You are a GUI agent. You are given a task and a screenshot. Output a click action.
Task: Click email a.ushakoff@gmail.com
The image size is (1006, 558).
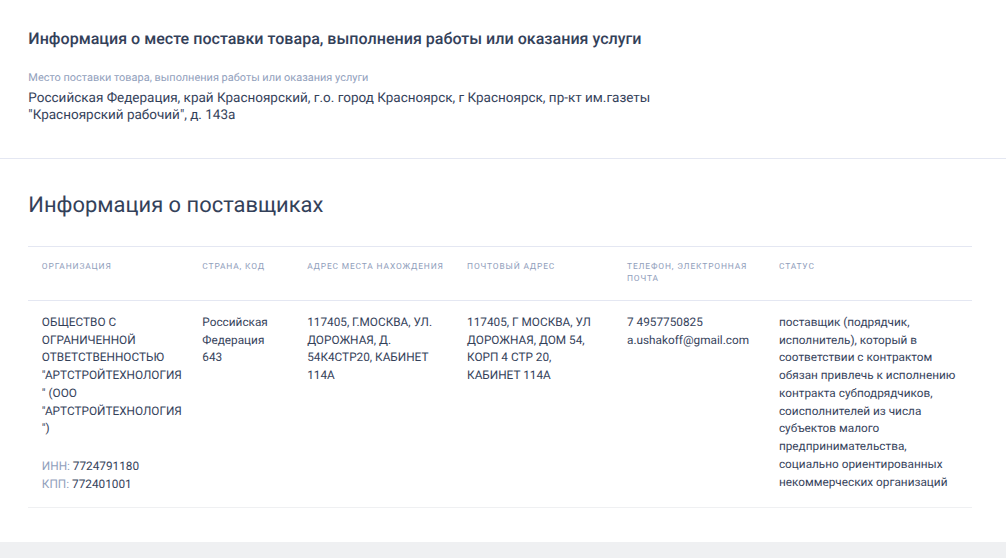coord(688,340)
